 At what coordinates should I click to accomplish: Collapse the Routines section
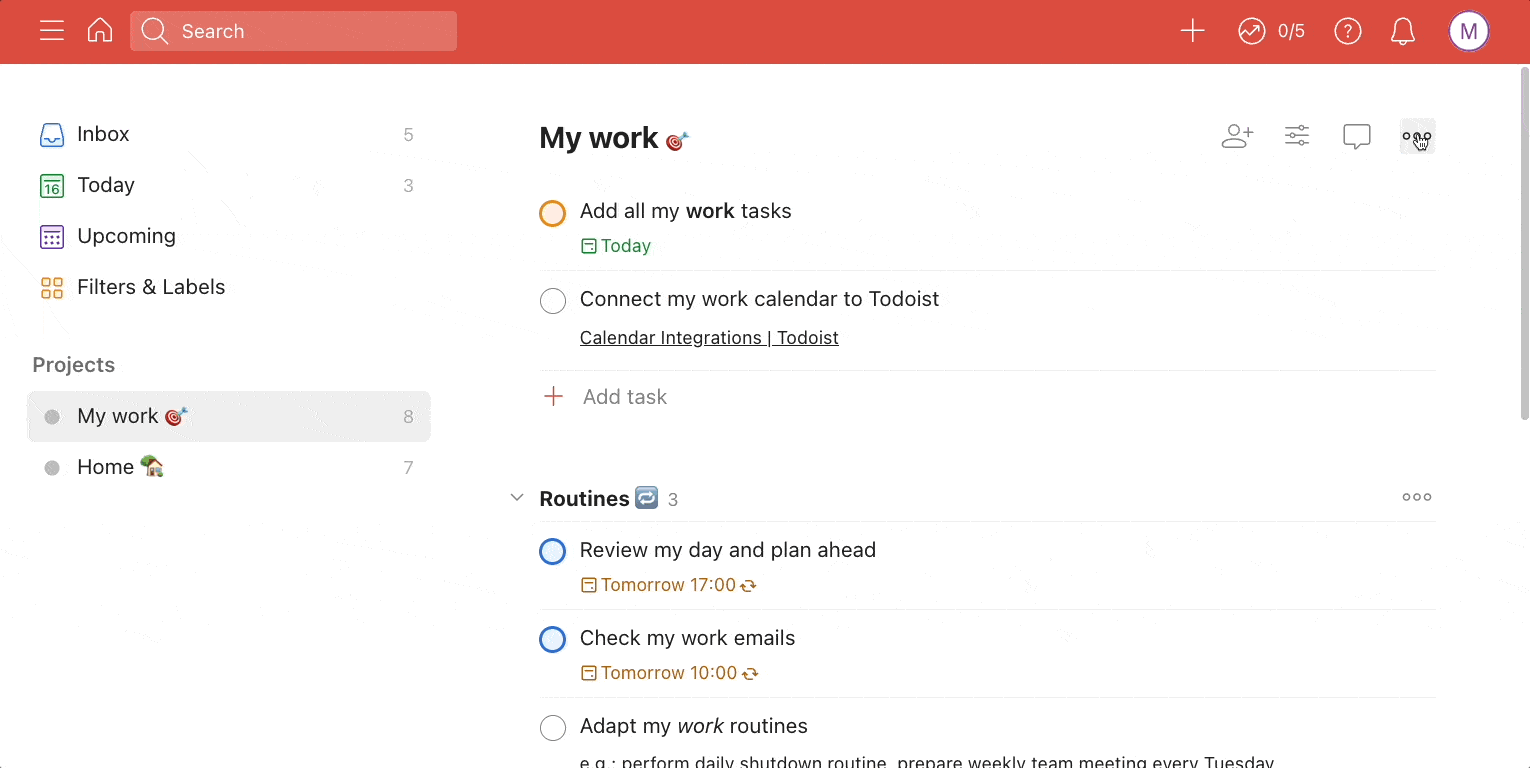click(516, 497)
